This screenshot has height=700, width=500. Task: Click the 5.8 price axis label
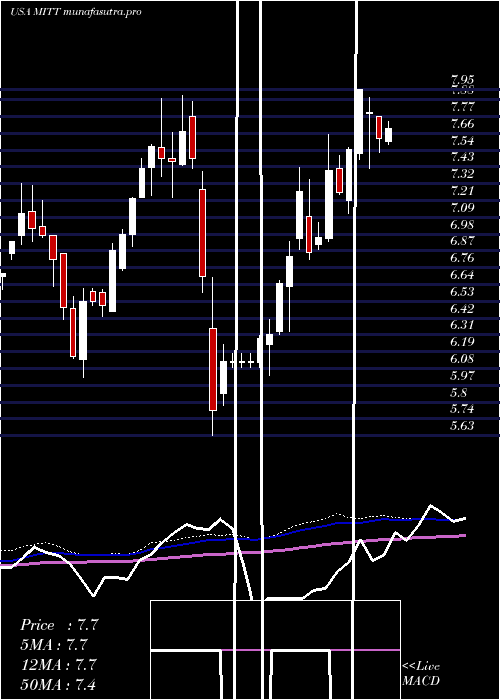click(459, 392)
